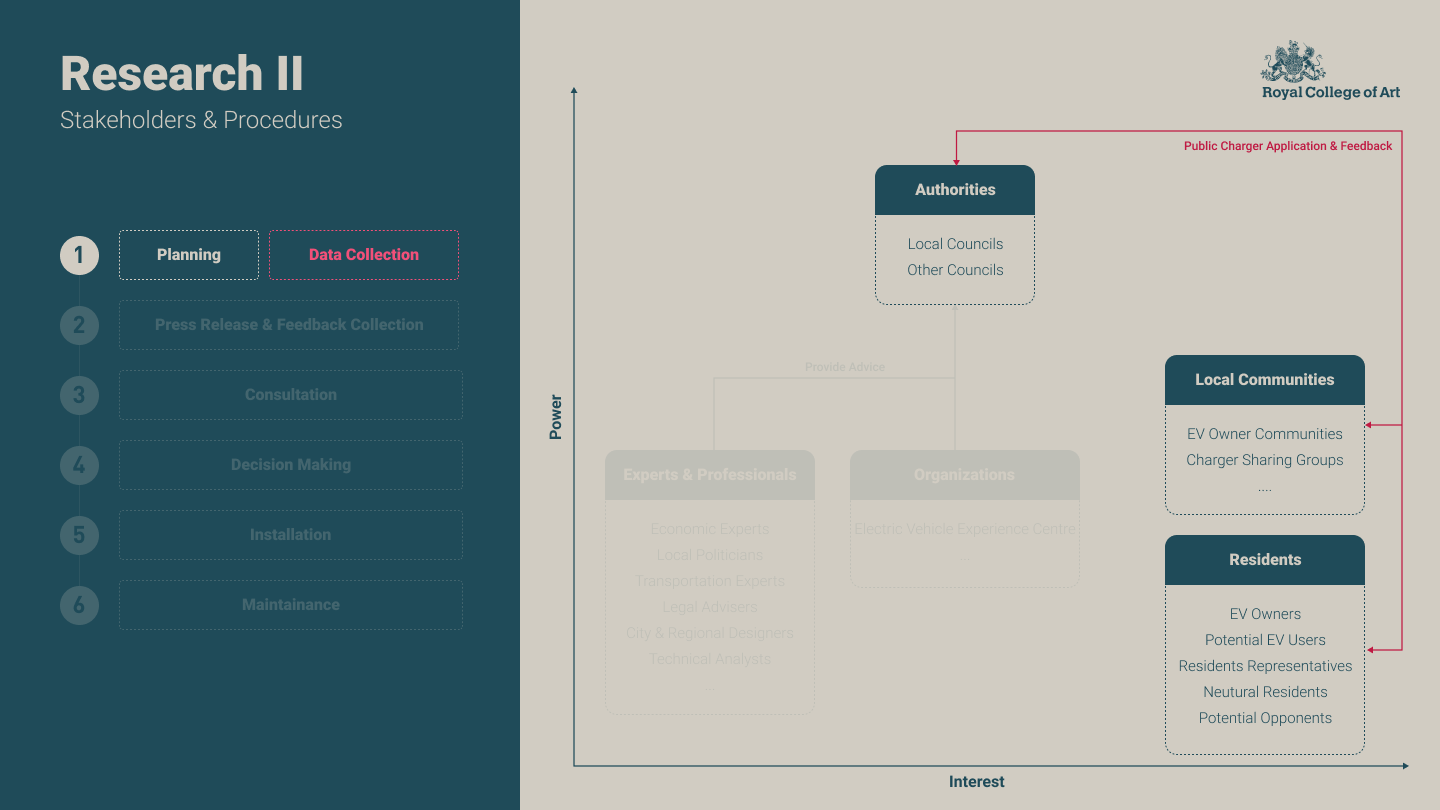
Task: Click Potential Opponents entry
Action: pyautogui.click(x=1265, y=718)
